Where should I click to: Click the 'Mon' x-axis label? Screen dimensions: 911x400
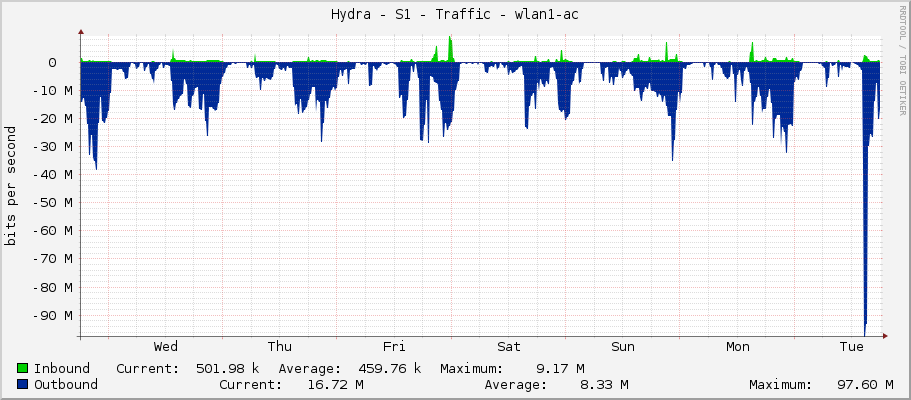(x=737, y=347)
